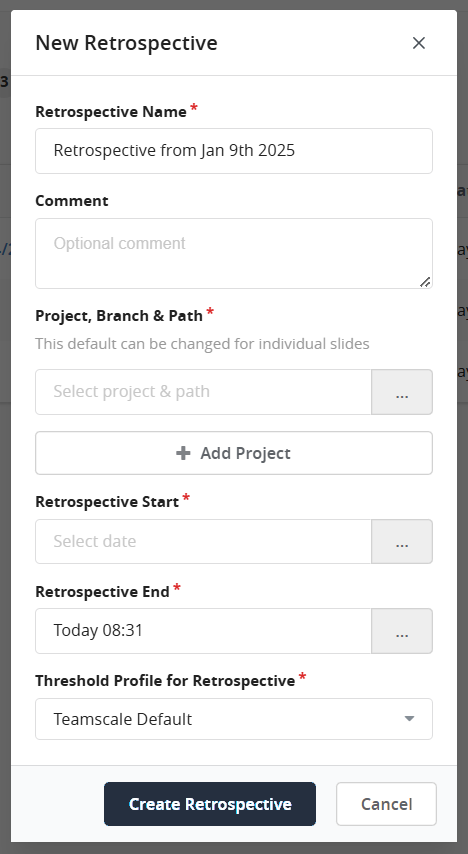Click the plus icon beside Add Project
Viewport: 468px width, 854px height.
(184, 453)
